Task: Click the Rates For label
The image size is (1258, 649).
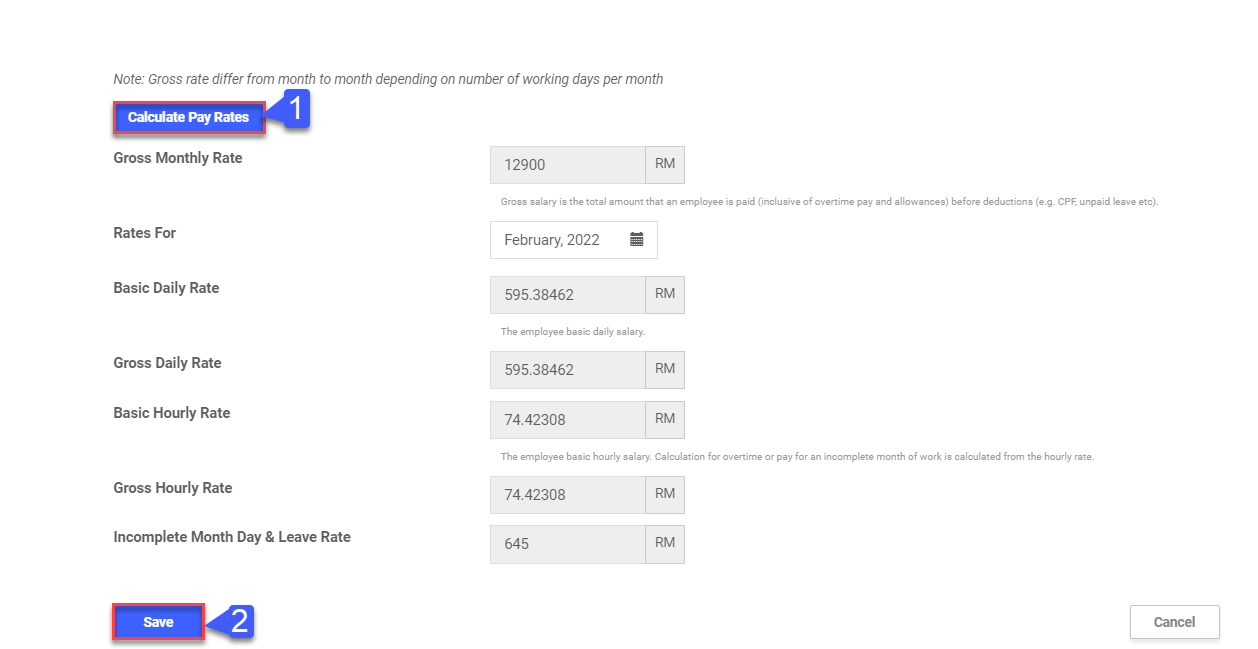Action: [x=145, y=233]
